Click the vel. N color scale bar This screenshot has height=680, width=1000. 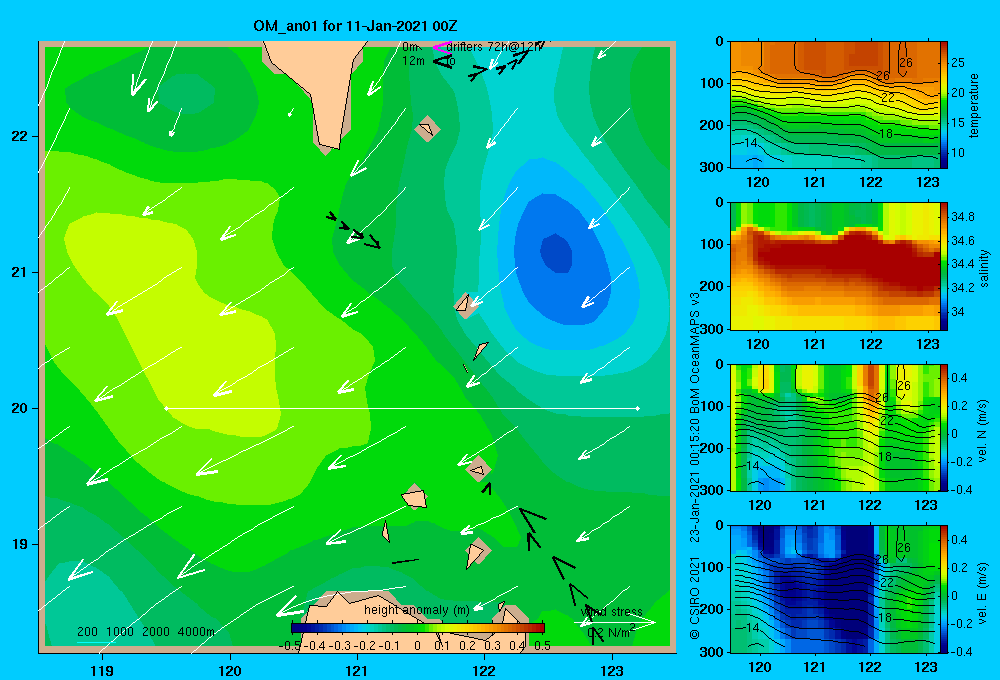click(944, 427)
